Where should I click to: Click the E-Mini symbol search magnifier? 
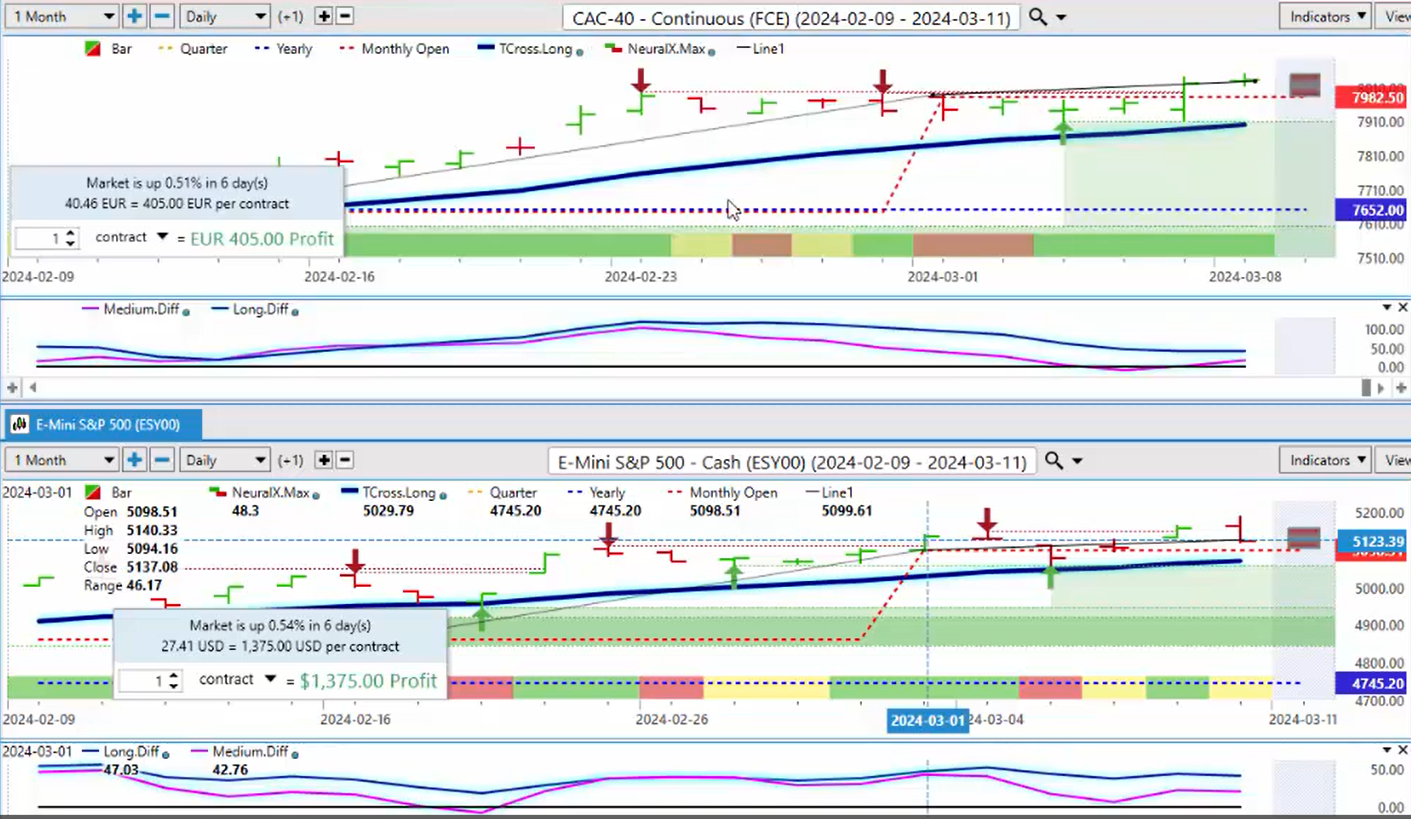[x=1054, y=461]
